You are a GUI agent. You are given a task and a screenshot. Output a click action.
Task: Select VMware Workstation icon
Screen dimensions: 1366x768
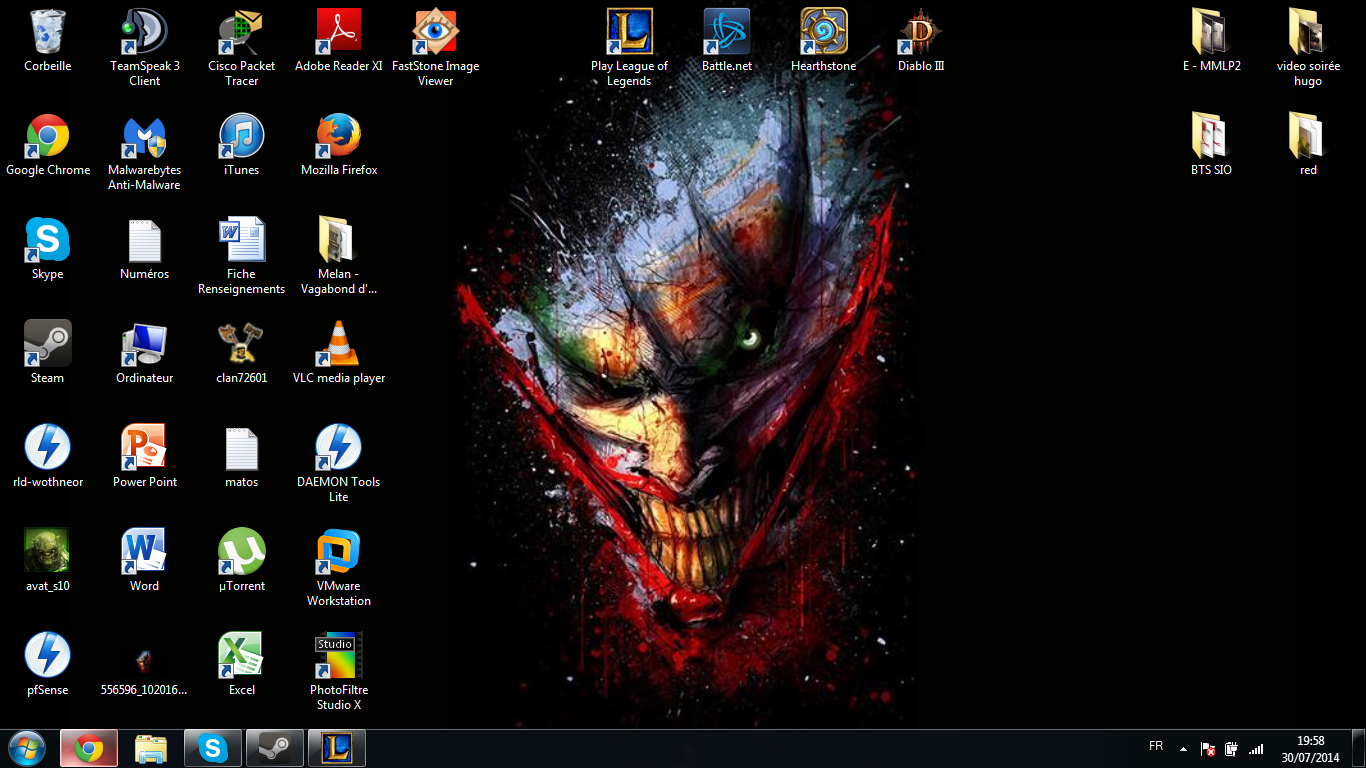click(338, 552)
